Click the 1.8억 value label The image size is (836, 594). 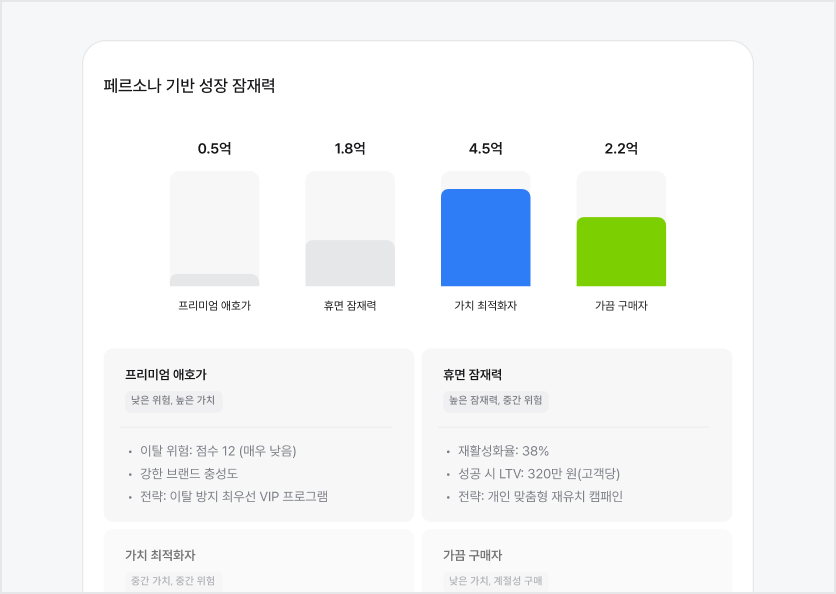(x=350, y=148)
